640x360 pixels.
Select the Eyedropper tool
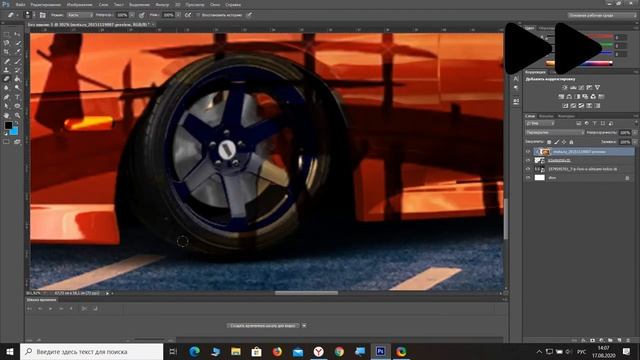17,52
